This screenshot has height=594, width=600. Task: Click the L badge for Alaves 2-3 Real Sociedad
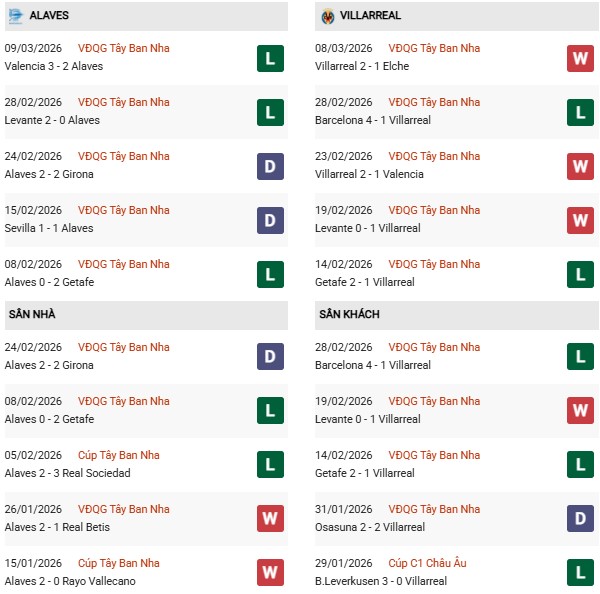coord(270,464)
